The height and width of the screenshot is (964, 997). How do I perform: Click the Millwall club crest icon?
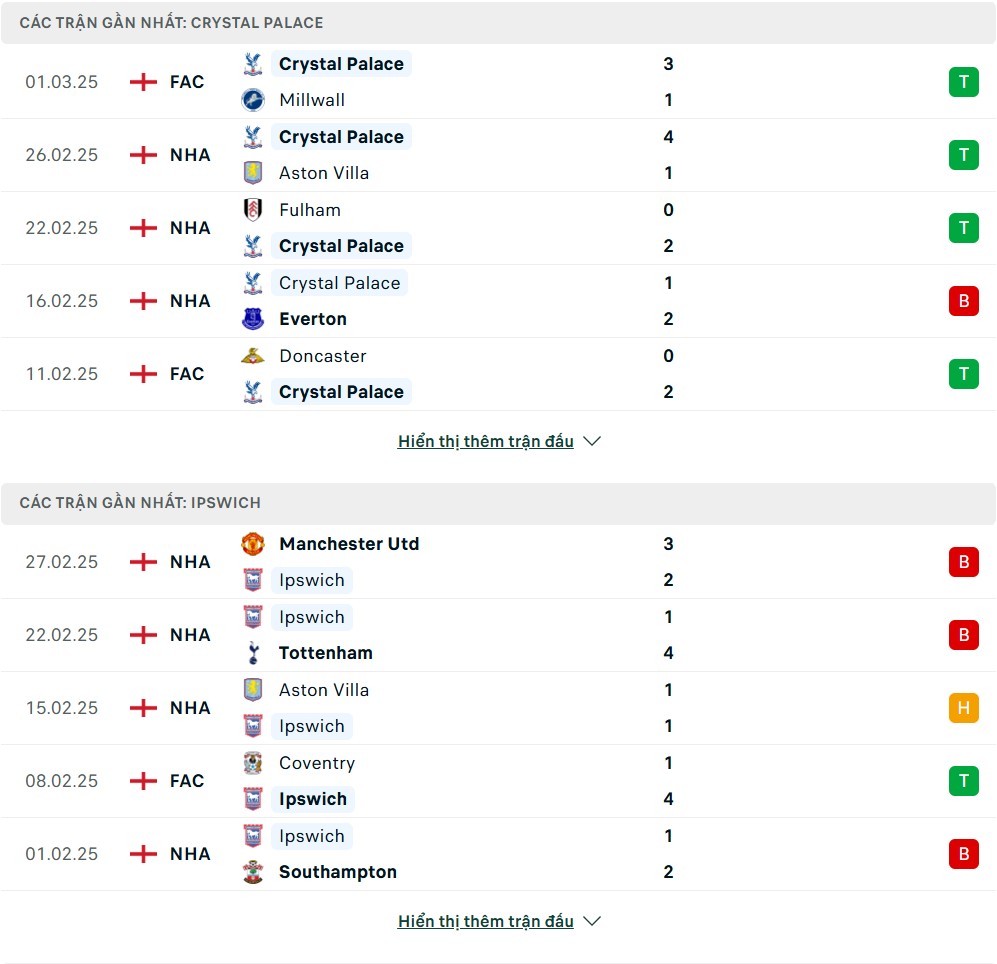point(253,100)
